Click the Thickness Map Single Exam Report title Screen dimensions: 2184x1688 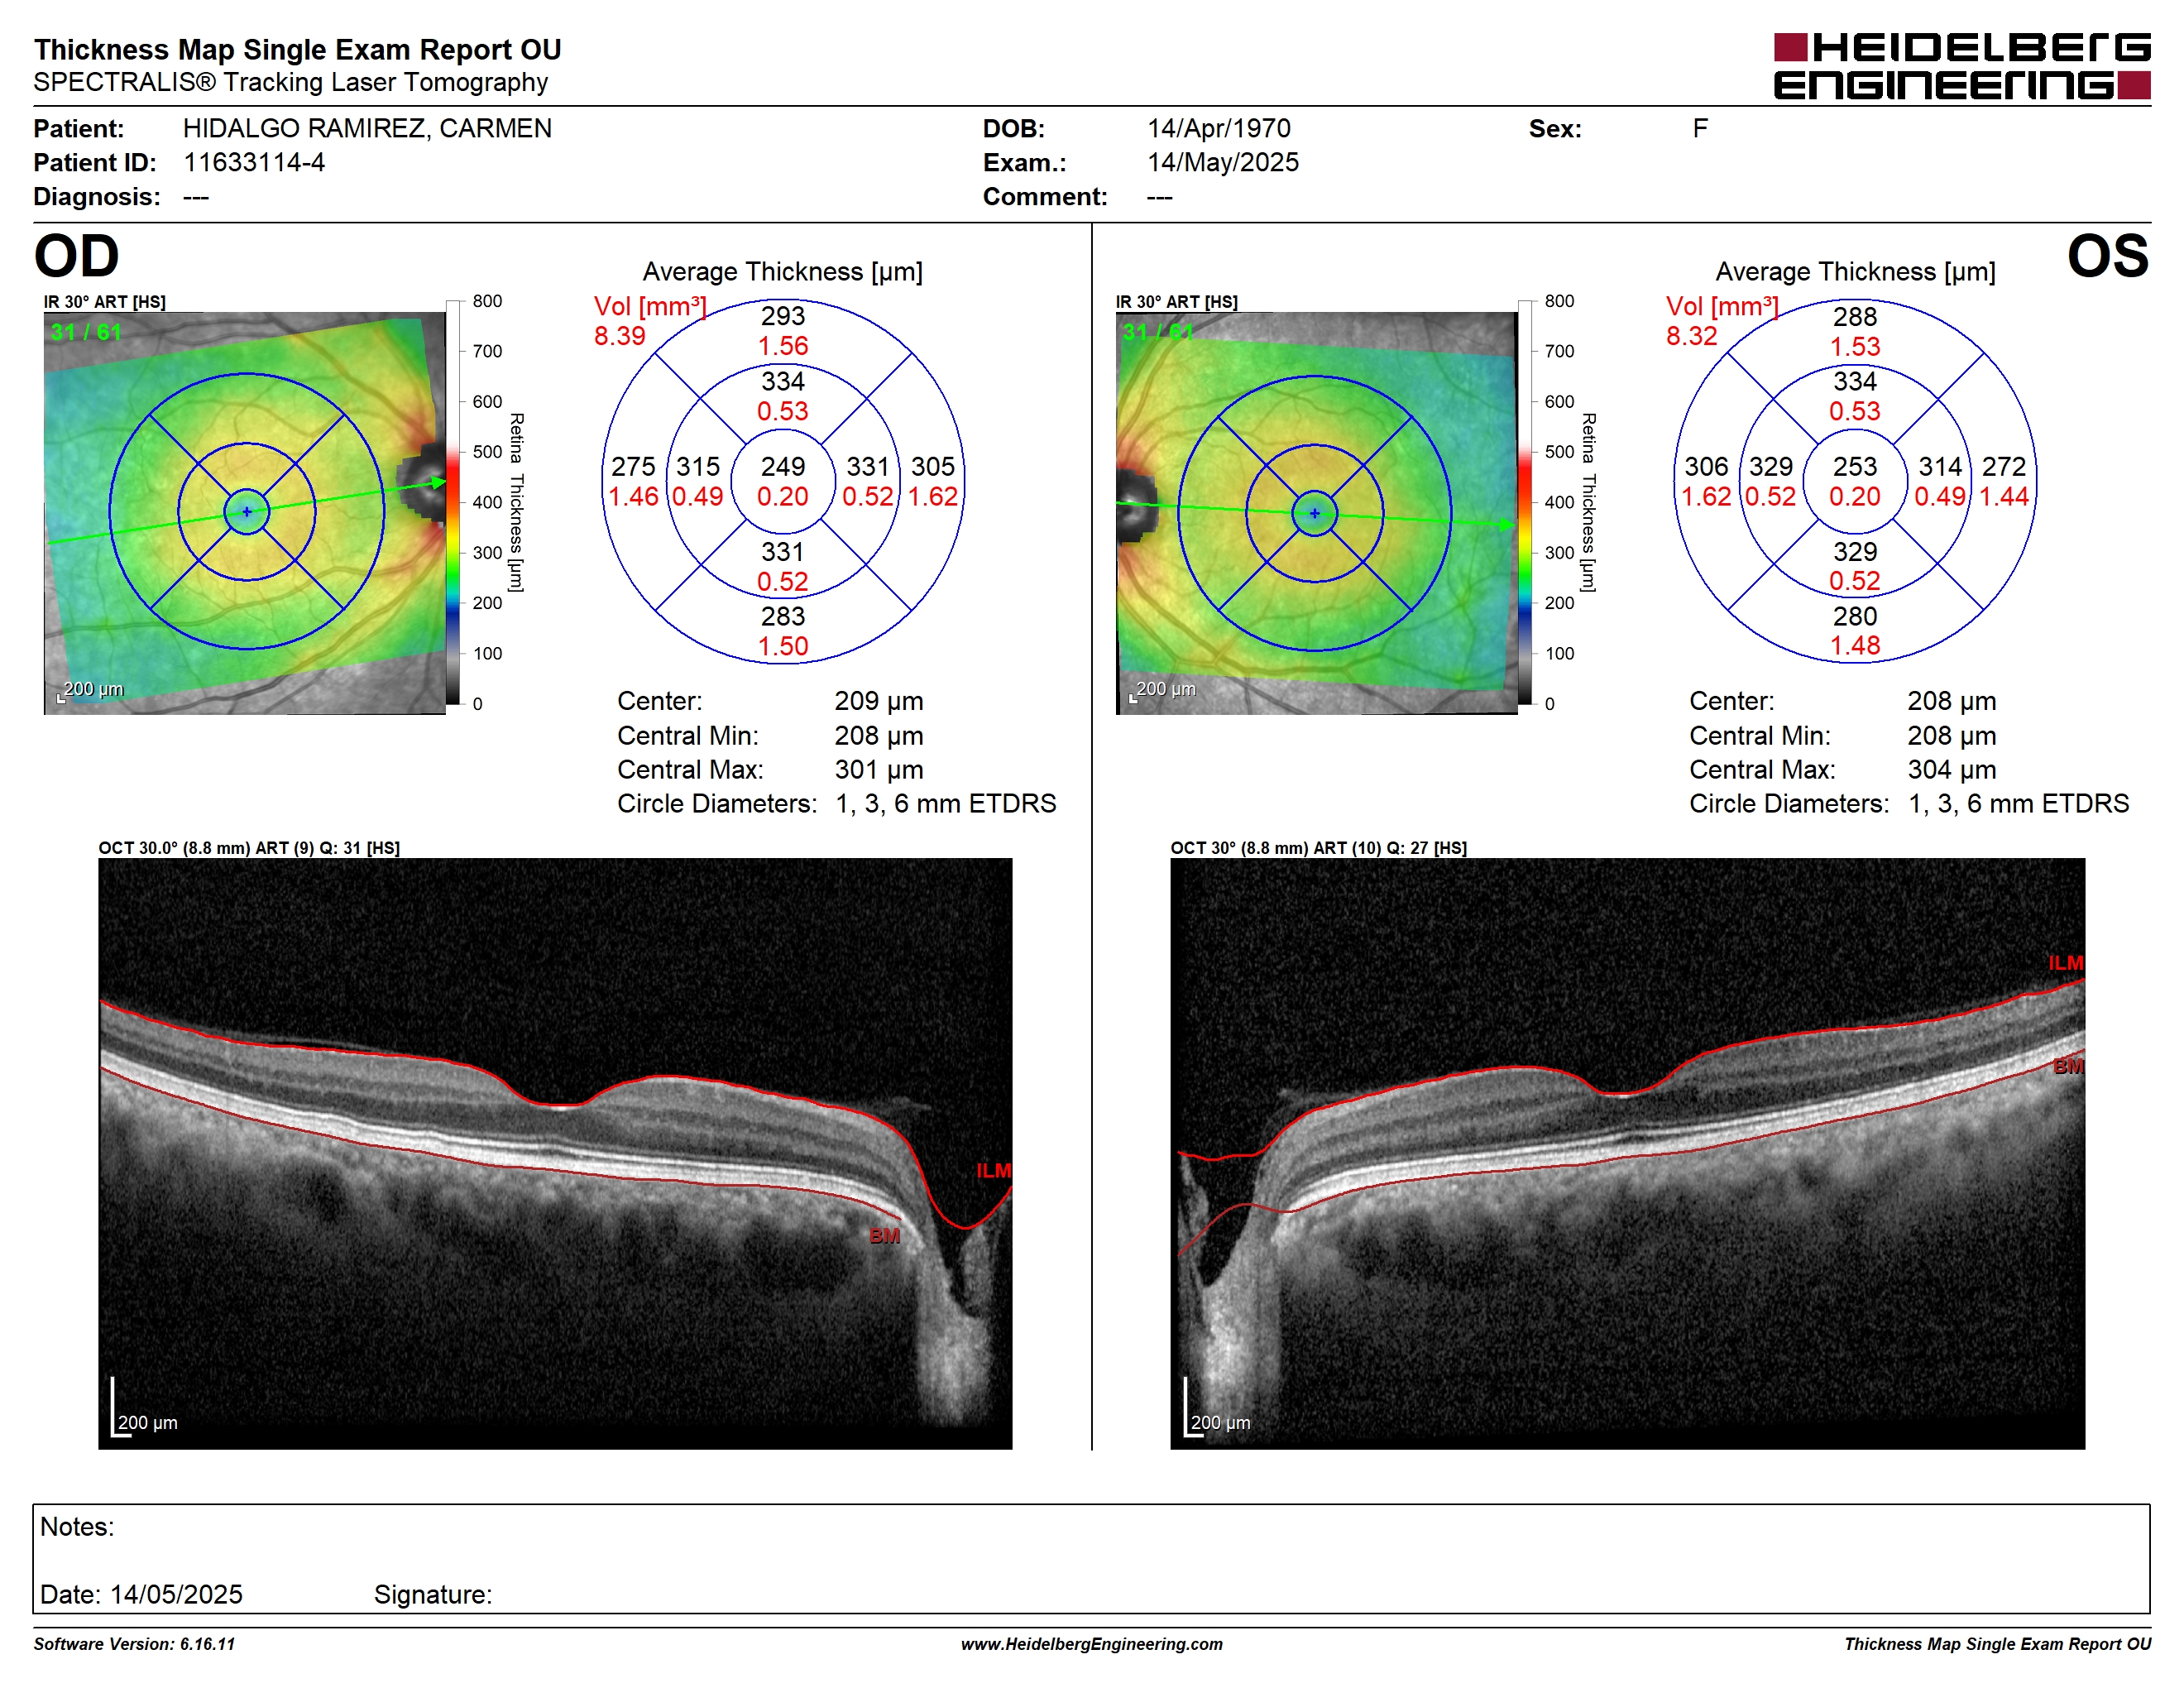[x=297, y=49]
